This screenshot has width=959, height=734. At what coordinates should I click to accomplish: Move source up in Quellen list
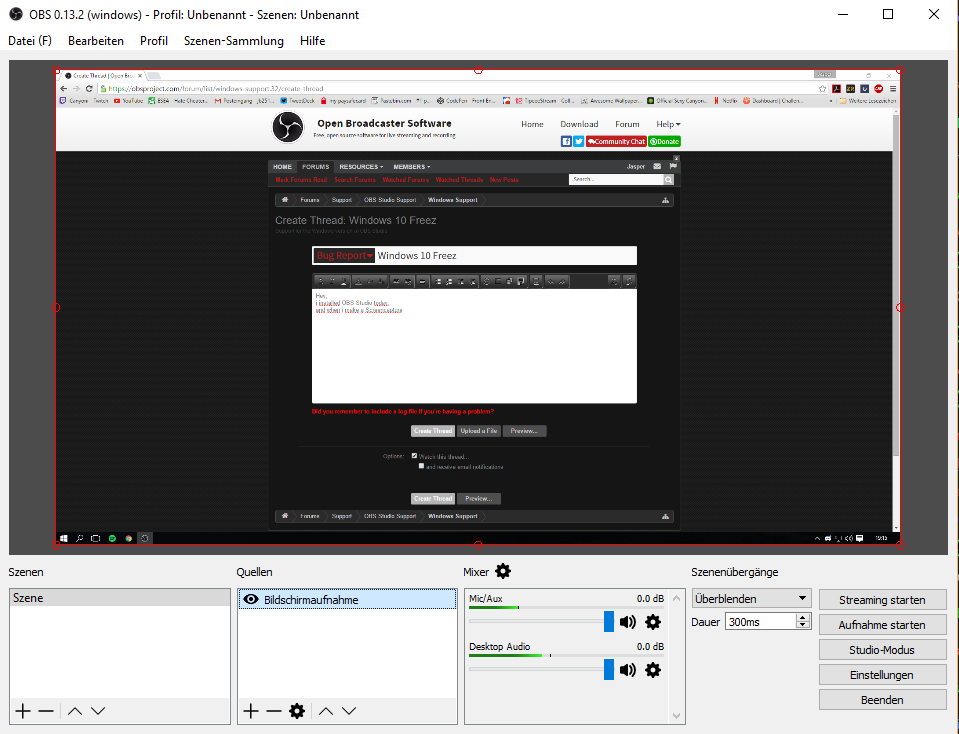(x=326, y=711)
